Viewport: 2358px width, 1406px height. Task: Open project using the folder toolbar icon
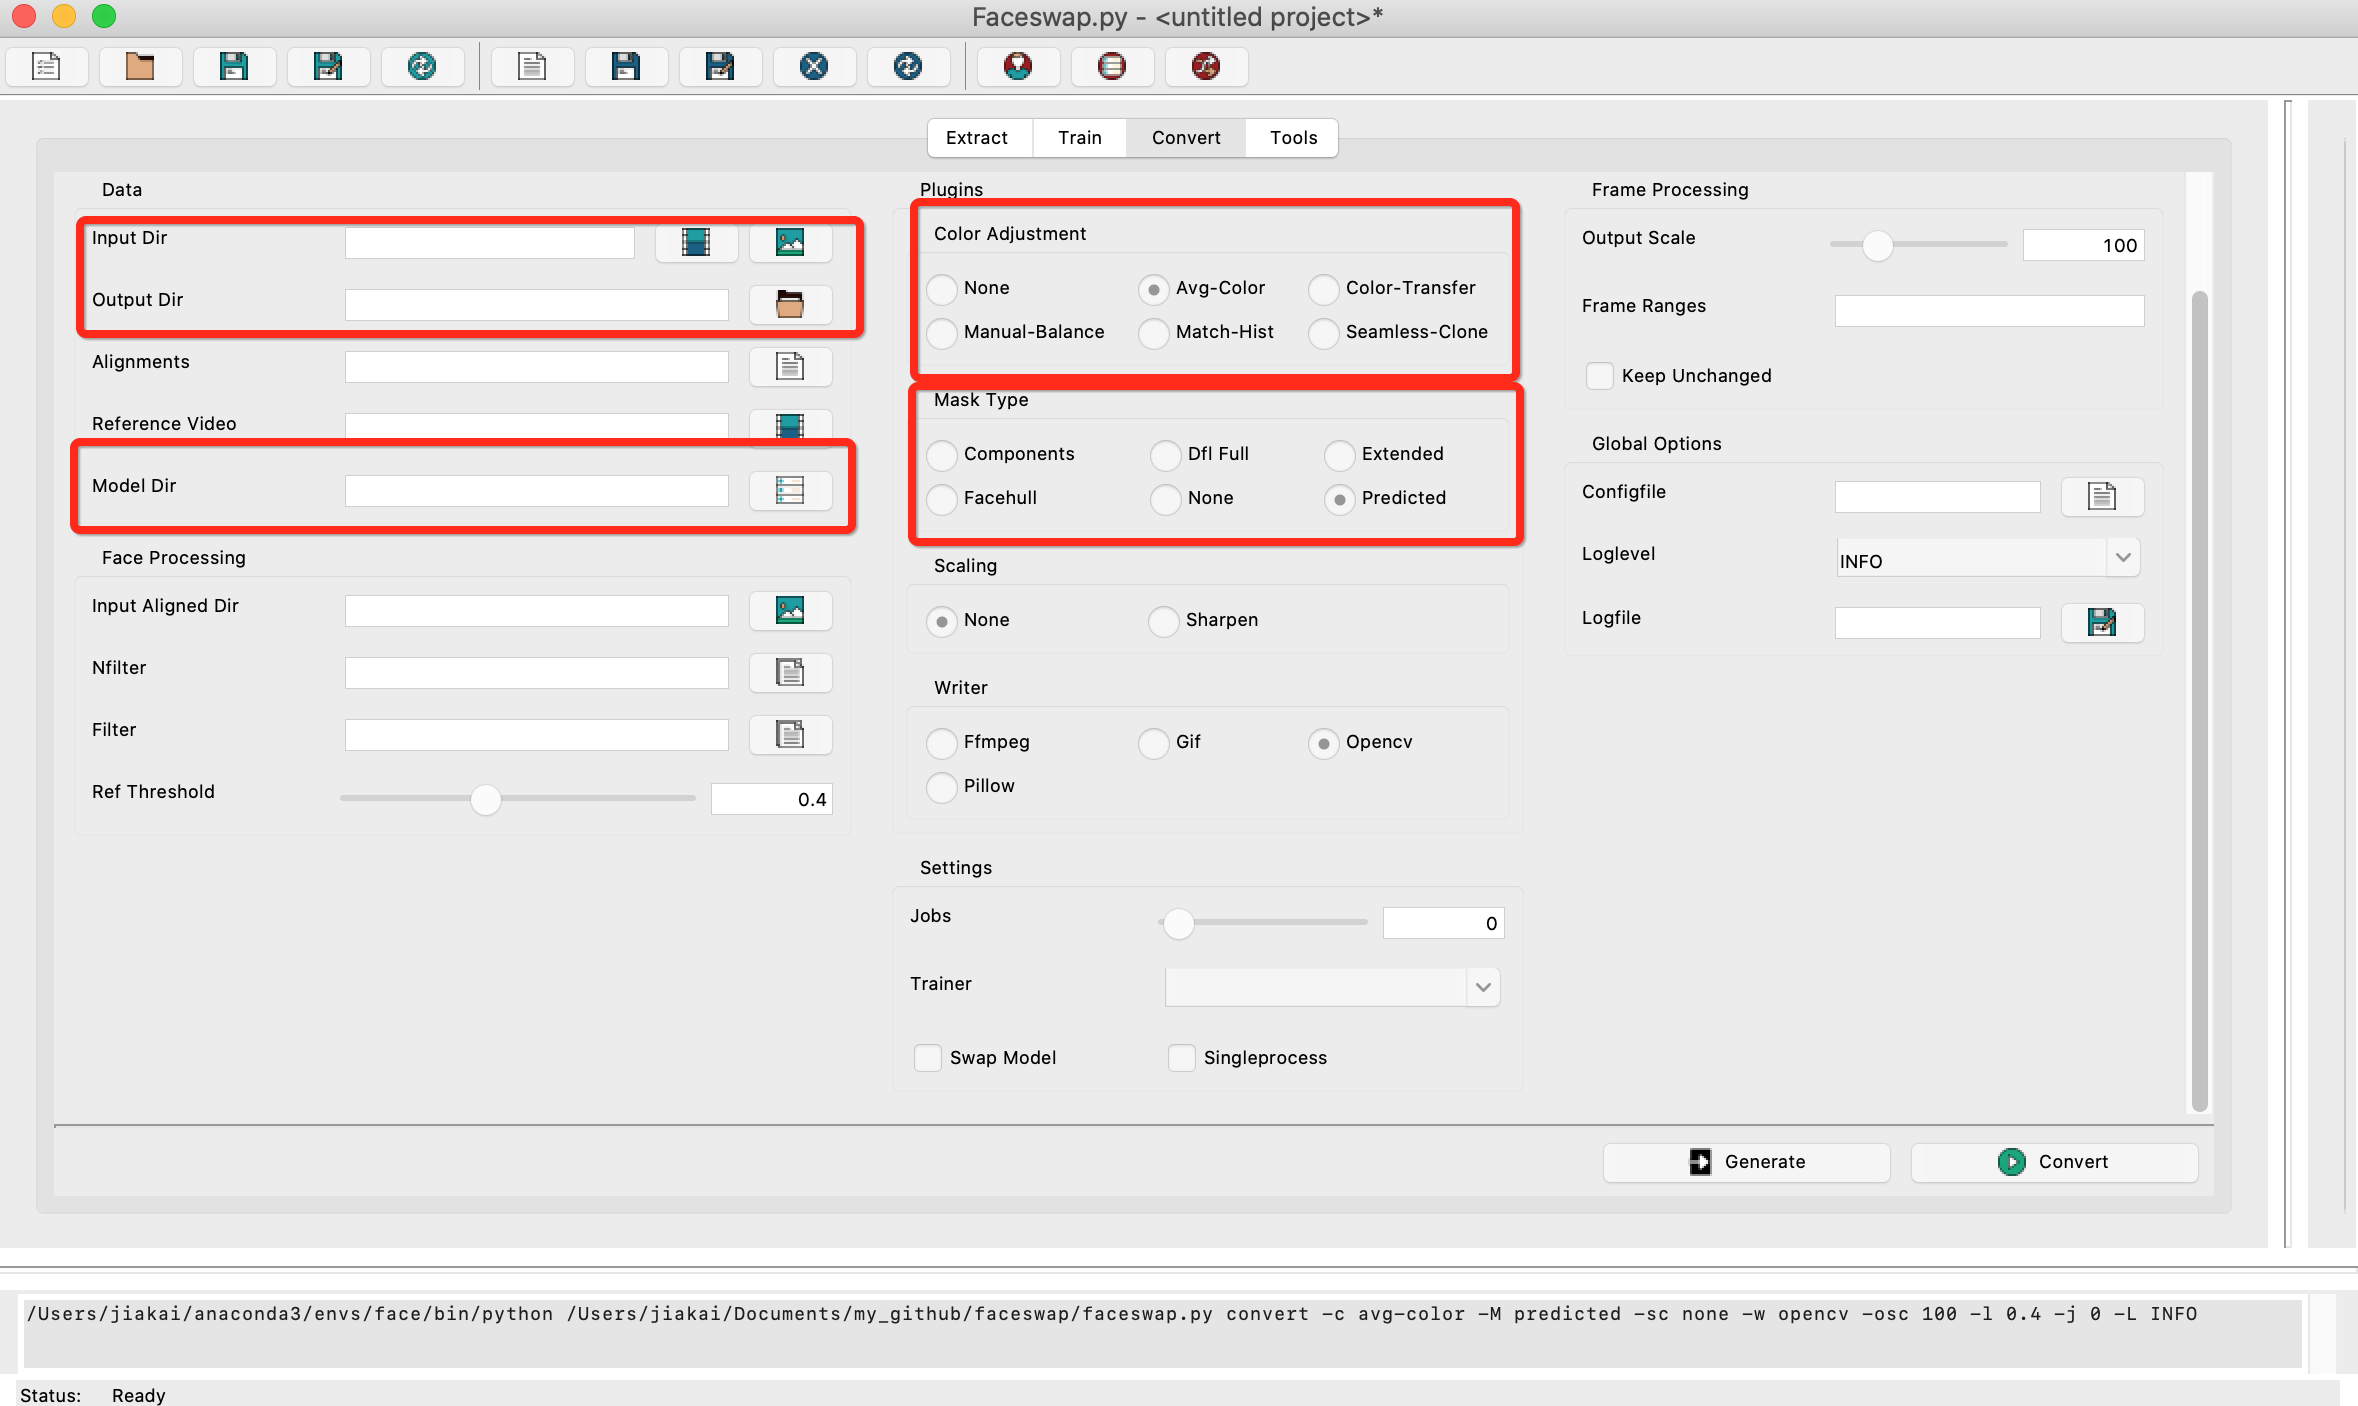pos(139,67)
